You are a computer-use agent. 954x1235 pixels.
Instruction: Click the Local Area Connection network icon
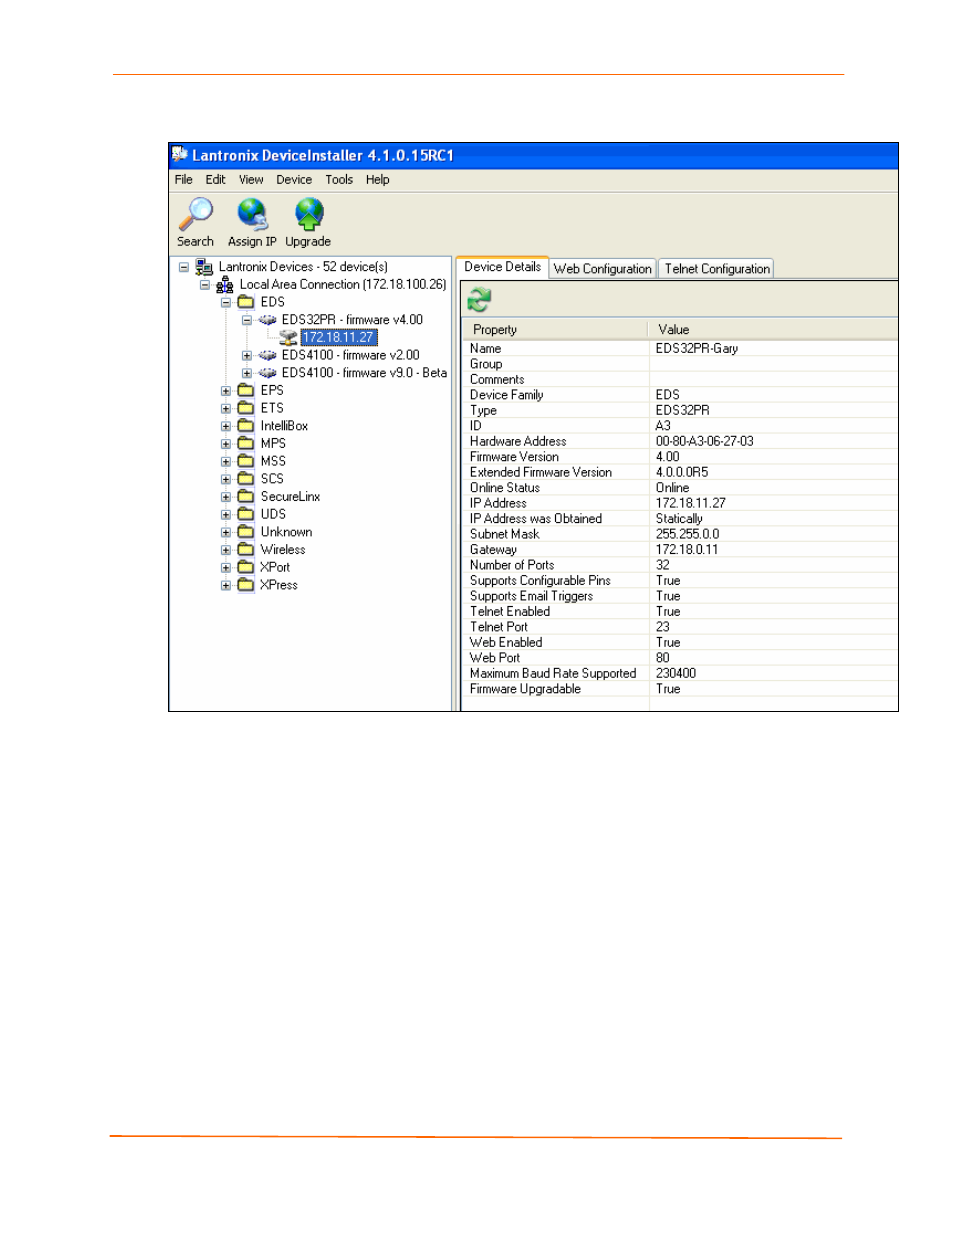pyautogui.click(x=225, y=285)
